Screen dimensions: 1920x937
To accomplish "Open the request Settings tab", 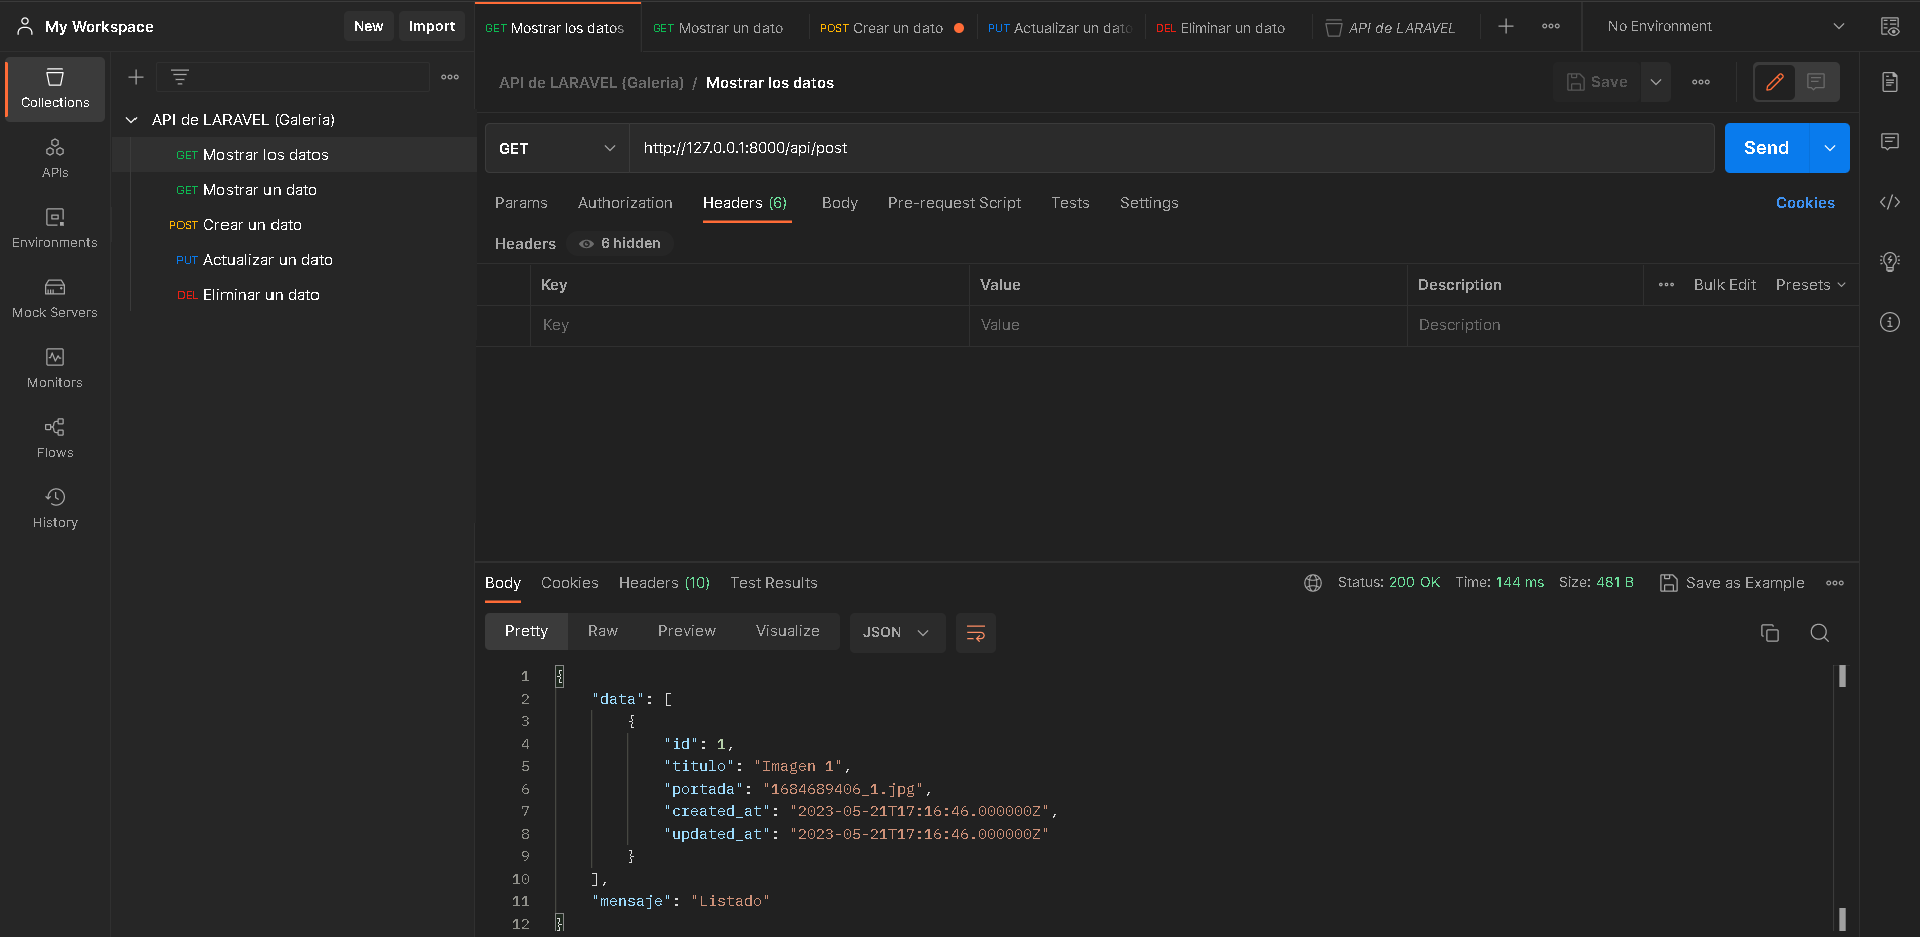I will (x=1149, y=203).
